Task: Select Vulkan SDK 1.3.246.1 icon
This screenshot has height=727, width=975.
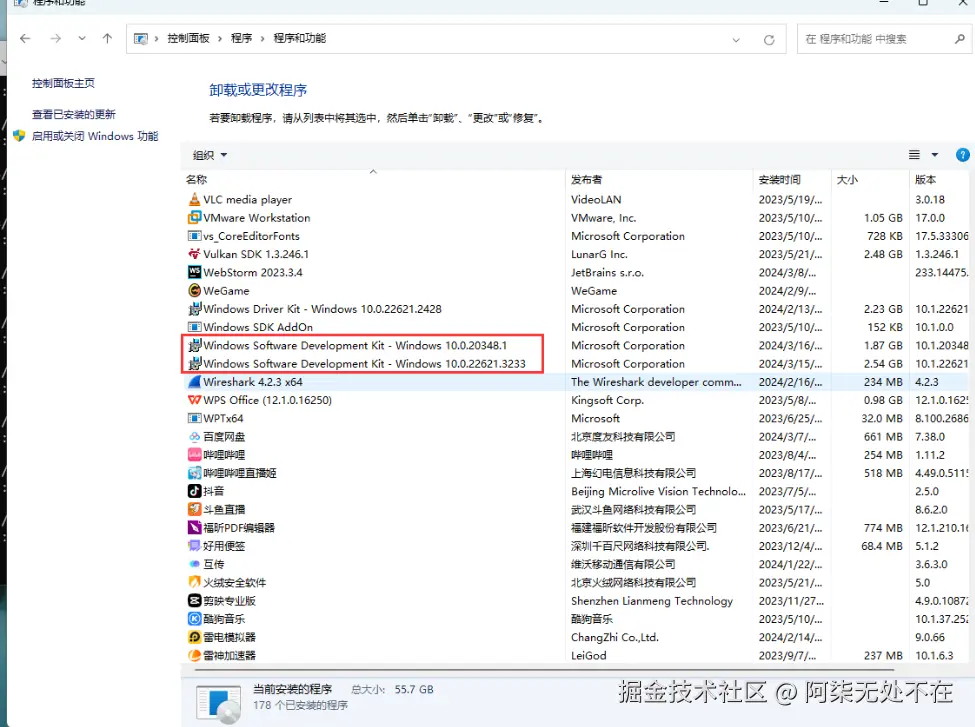Action: (x=195, y=254)
